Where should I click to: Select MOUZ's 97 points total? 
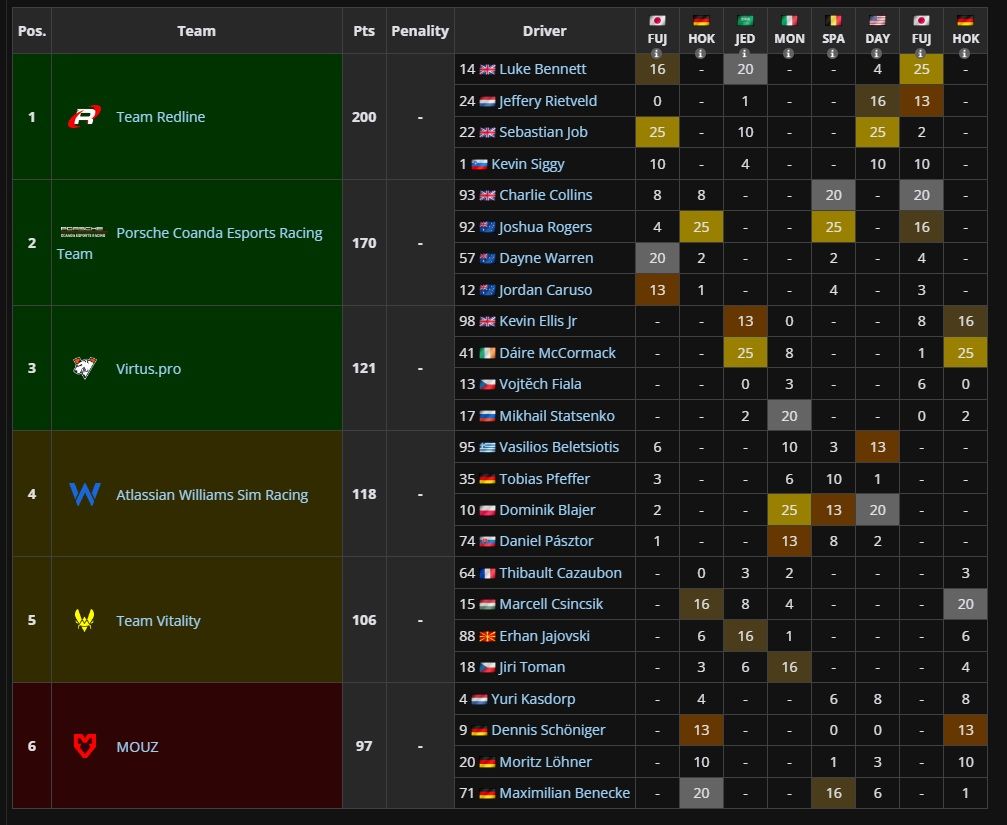pos(364,746)
